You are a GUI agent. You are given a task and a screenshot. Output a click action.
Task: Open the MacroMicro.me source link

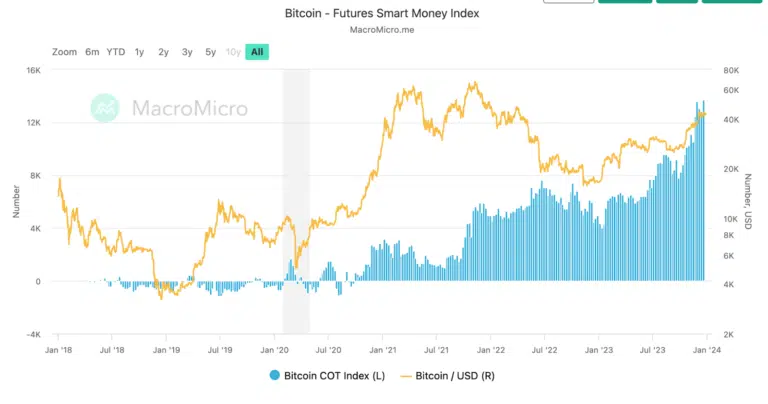coord(384,30)
